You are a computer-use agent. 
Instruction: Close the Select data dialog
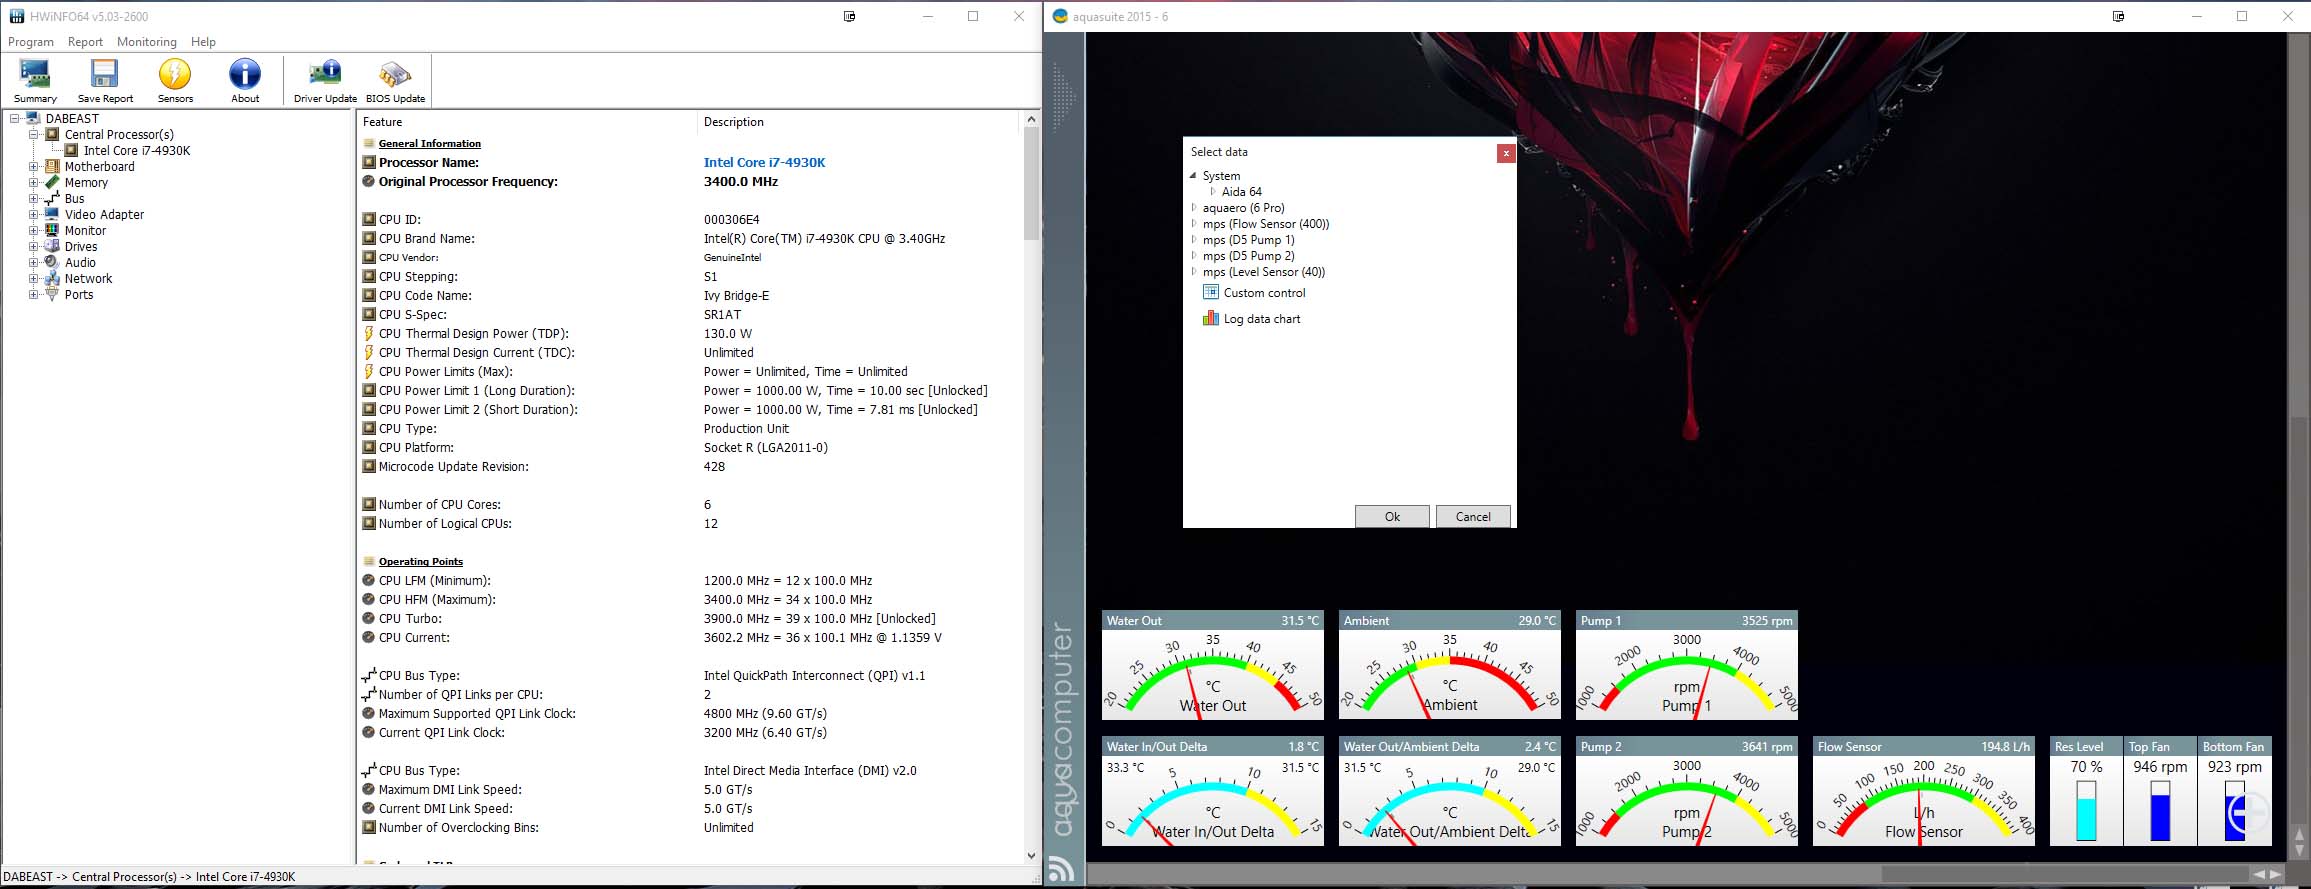[1505, 153]
